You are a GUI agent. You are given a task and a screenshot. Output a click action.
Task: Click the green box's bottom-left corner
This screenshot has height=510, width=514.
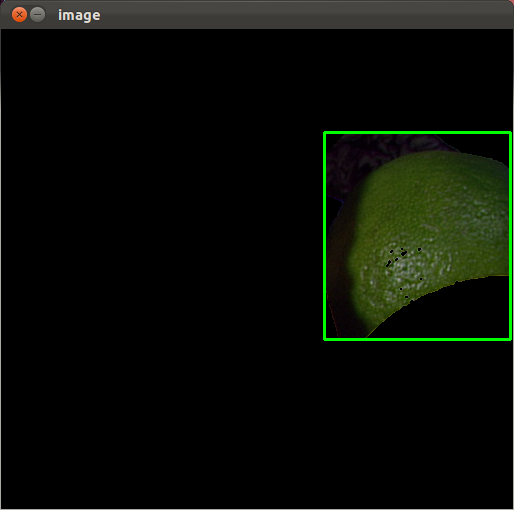click(325, 339)
